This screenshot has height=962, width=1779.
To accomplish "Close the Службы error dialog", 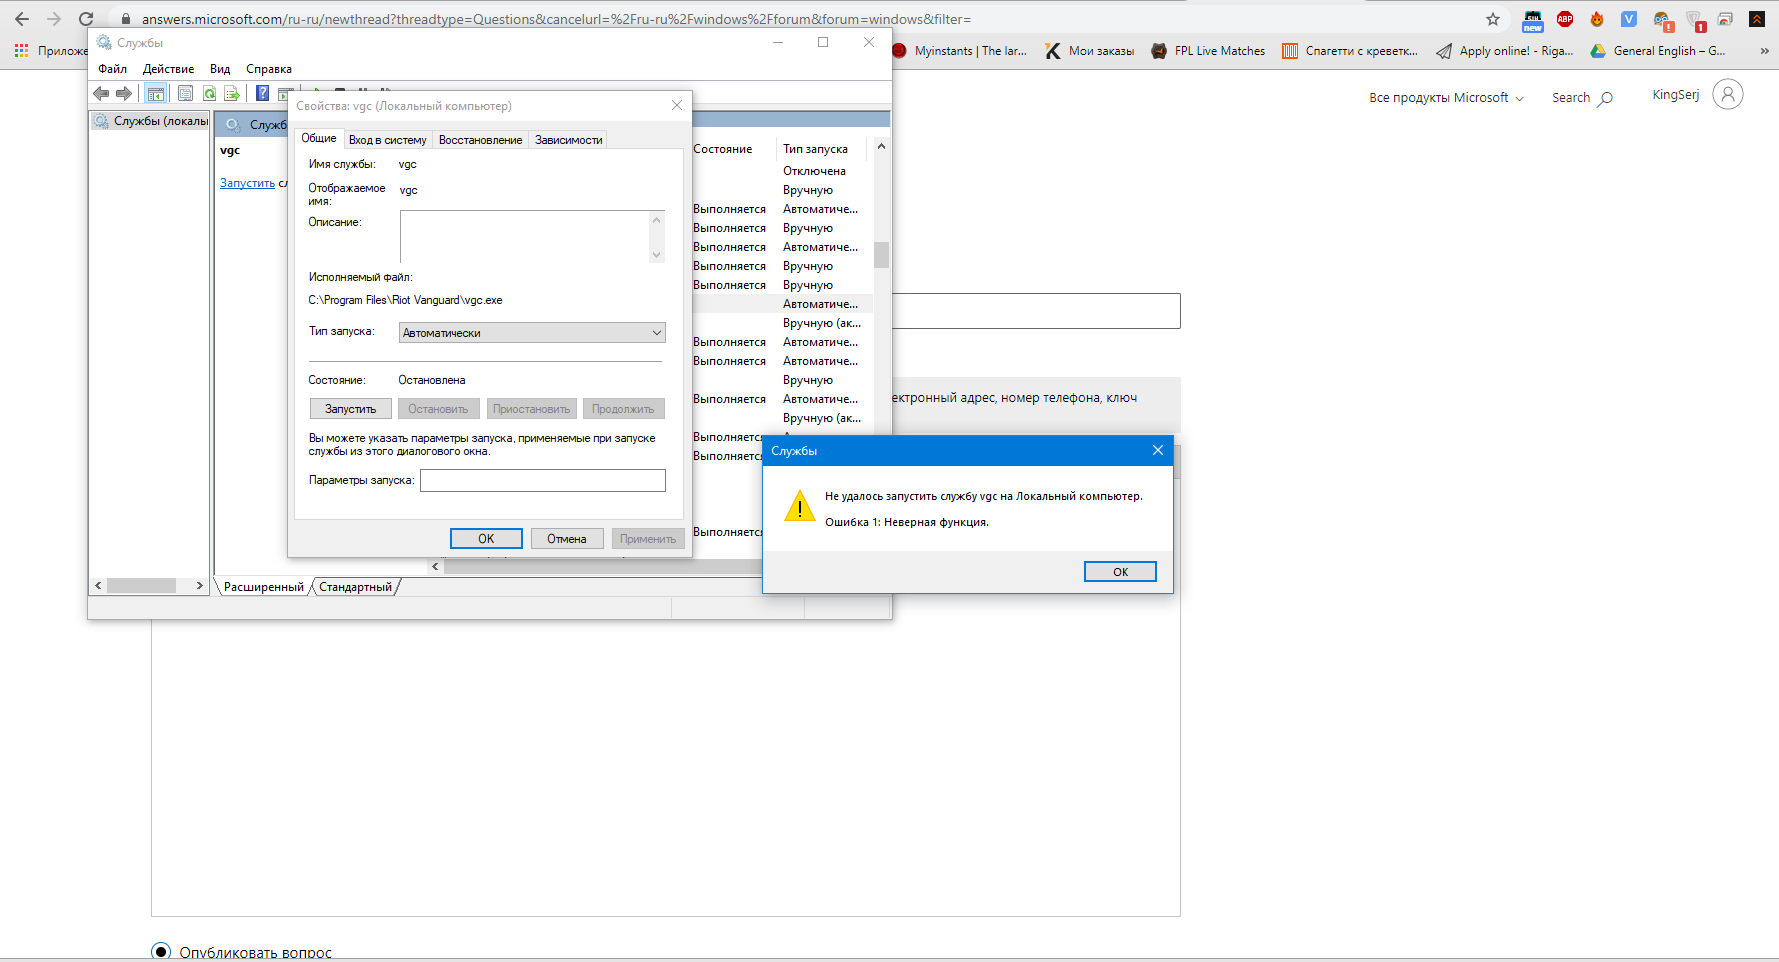I will pos(1158,450).
